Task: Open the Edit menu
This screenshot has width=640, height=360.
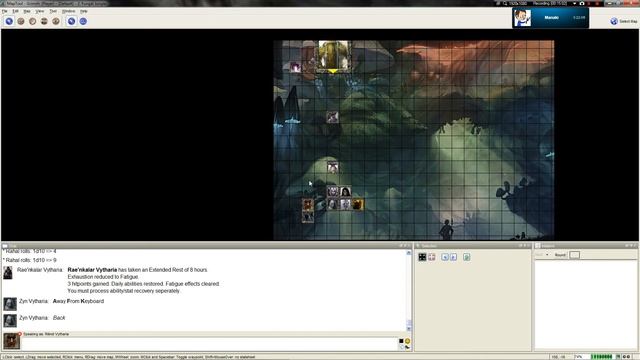Action: point(16,11)
